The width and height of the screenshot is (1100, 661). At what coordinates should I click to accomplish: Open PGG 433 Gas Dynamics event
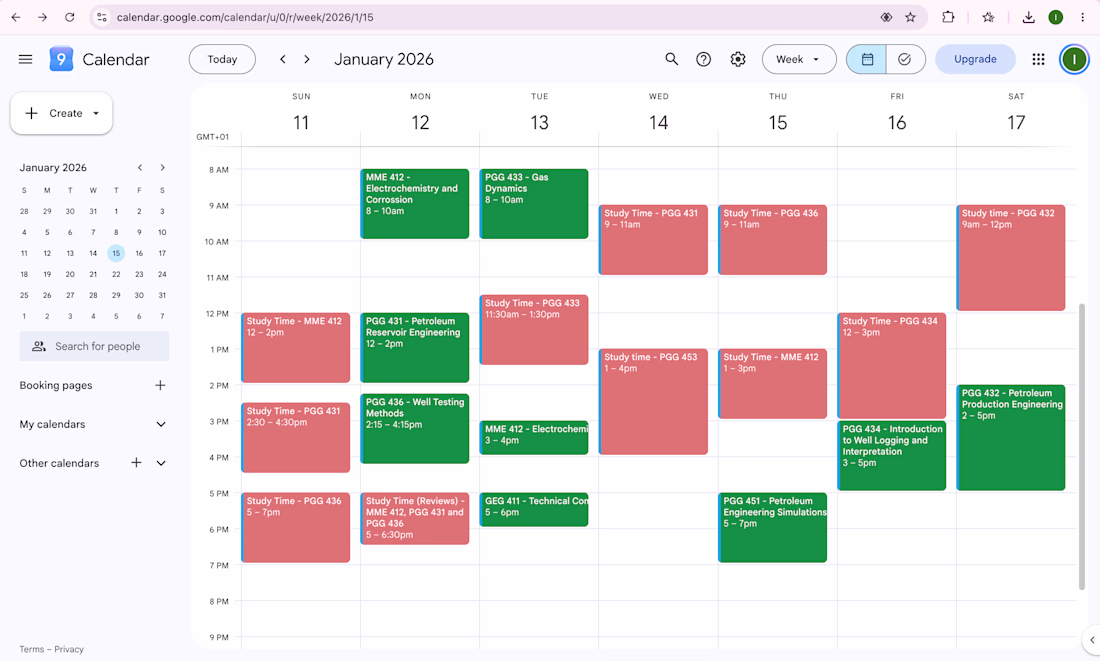(x=534, y=203)
